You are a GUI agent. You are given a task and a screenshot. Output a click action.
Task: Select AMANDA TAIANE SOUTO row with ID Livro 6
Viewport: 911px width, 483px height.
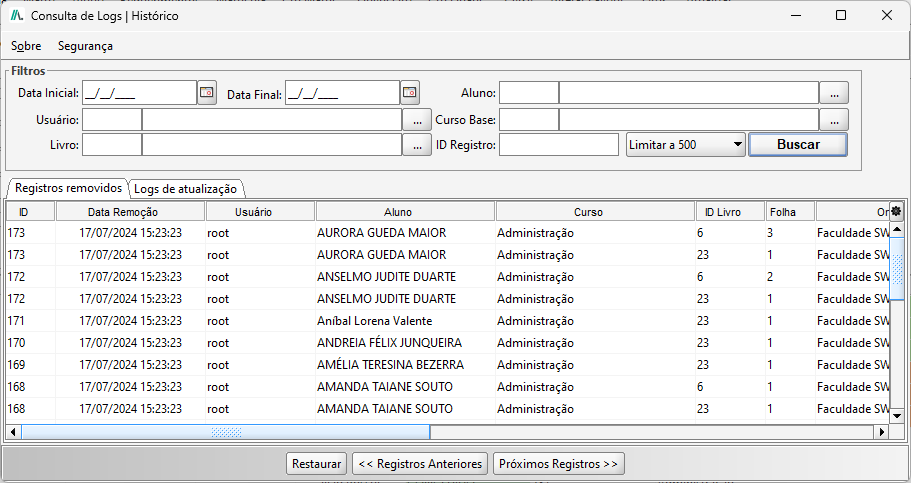click(x=448, y=387)
